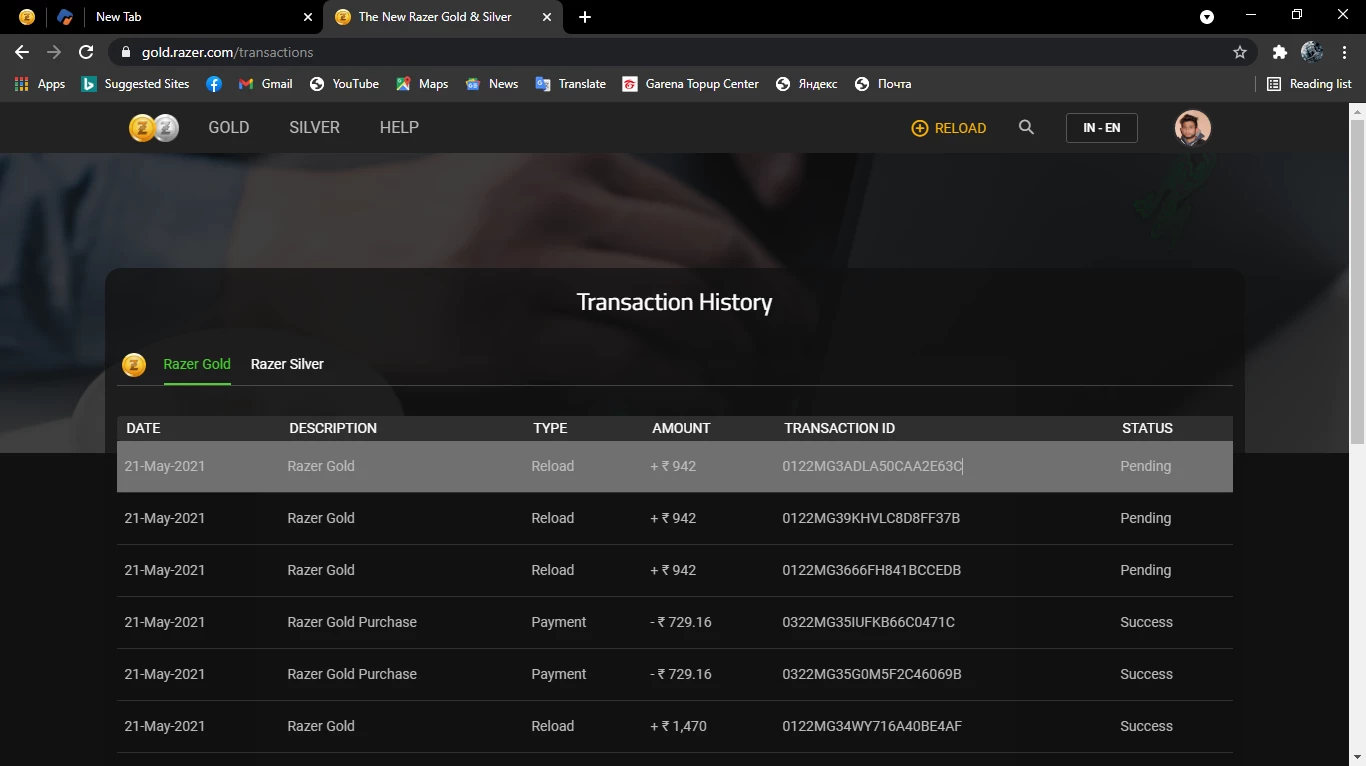Image resolution: width=1366 pixels, height=766 pixels.
Task: Open a new tab with the plus button
Action: tap(585, 17)
